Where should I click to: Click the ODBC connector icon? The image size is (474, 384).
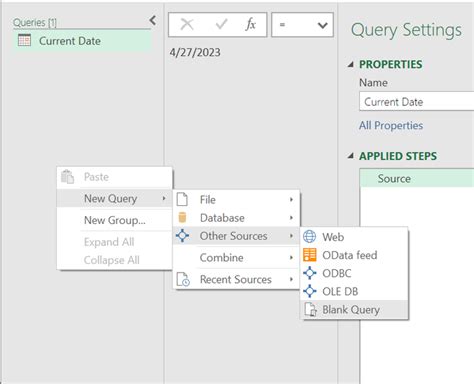[310, 273]
